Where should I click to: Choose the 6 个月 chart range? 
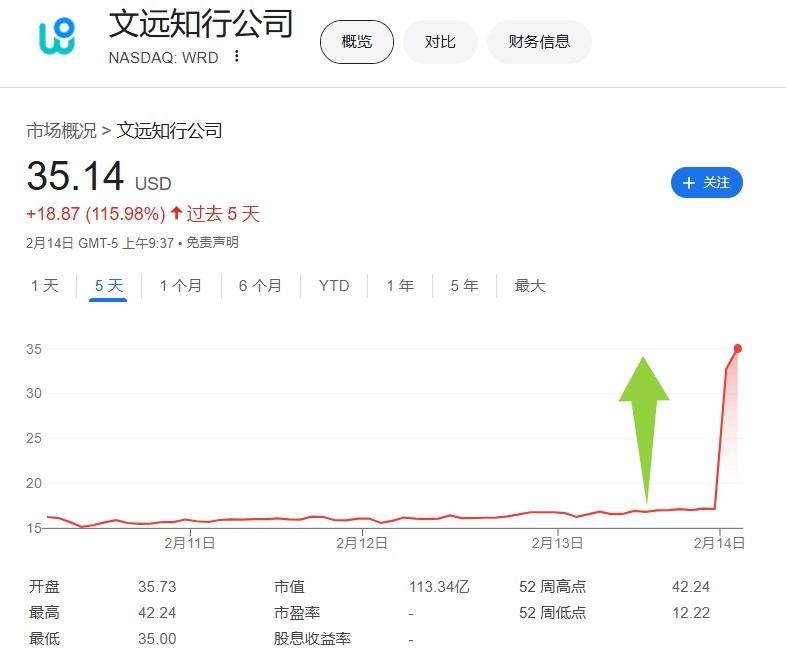tap(260, 286)
